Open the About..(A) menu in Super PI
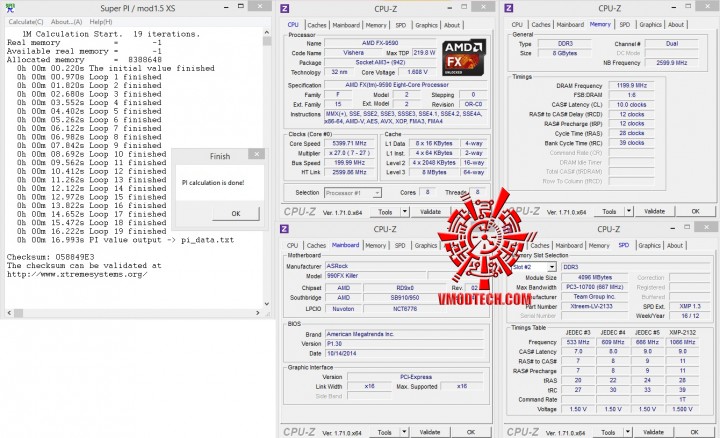The width and height of the screenshot is (720, 438). (x=66, y=22)
